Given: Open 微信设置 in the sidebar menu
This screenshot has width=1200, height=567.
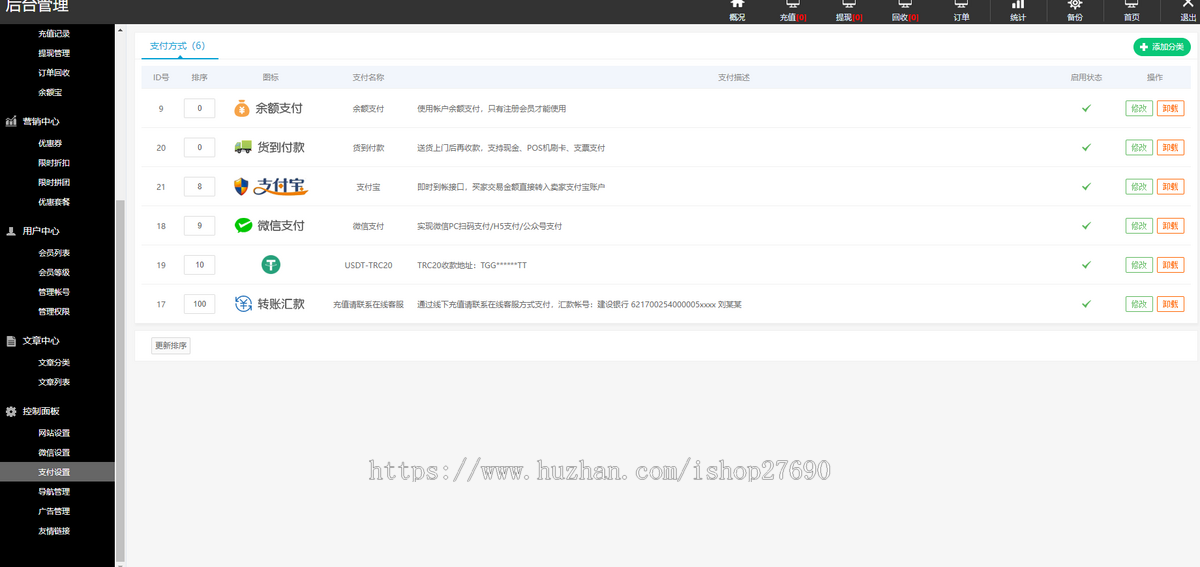Looking at the screenshot, I should (x=54, y=452).
